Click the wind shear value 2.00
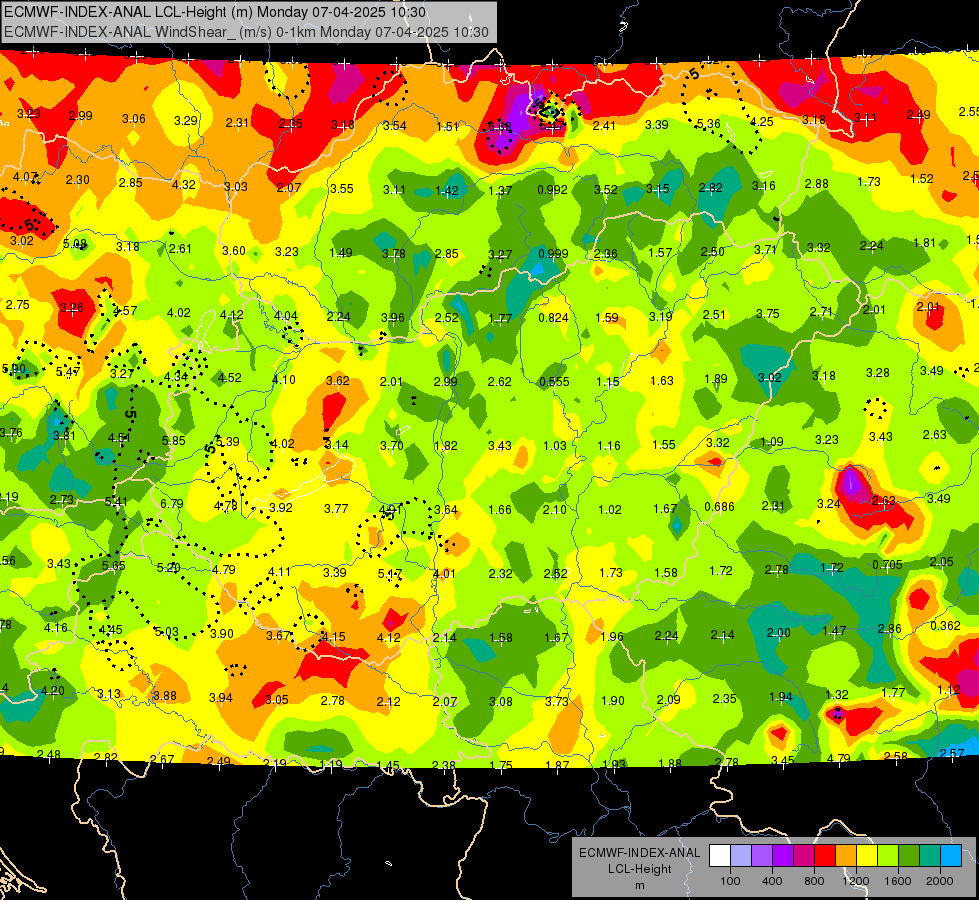 pyautogui.click(x=779, y=633)
